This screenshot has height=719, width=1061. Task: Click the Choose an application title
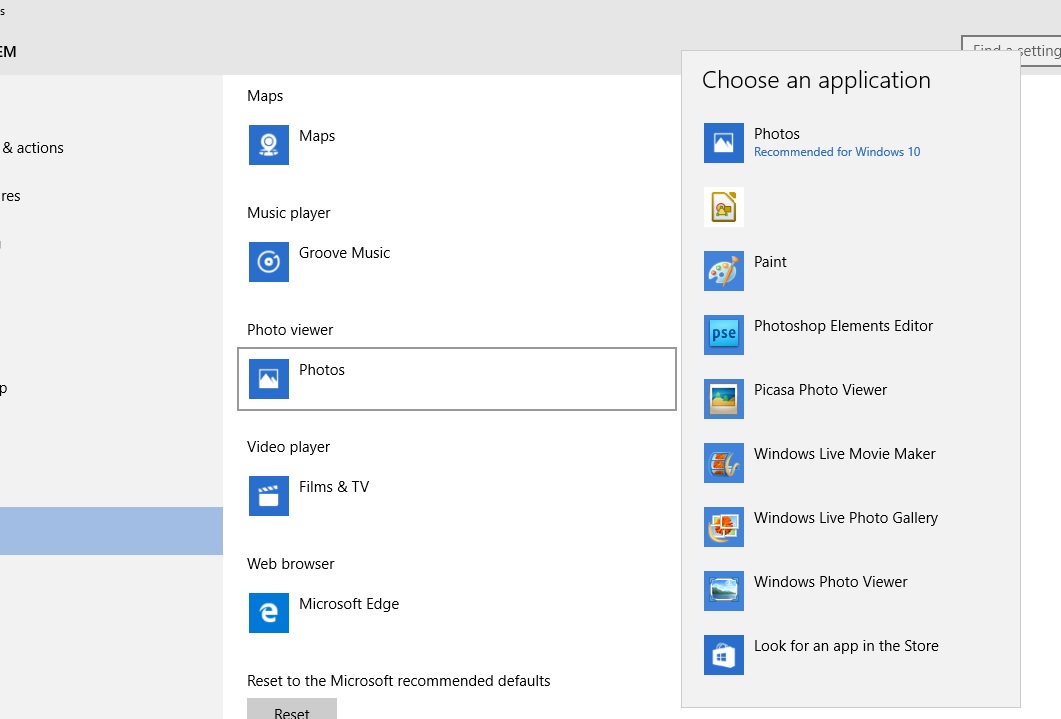(816, 80)
